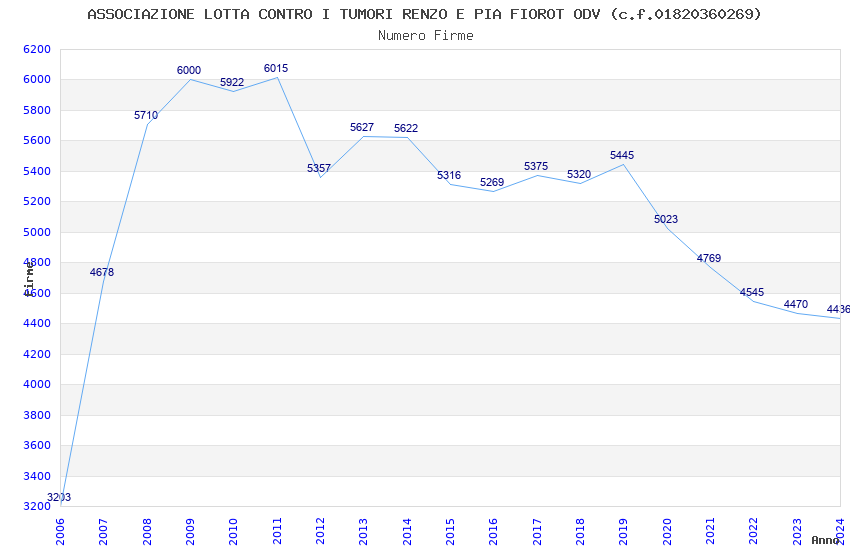Screen dimensions: 850x550
Task: Click the y-axis value 5200
Action: pyautogui.click(x=37, y=202)
